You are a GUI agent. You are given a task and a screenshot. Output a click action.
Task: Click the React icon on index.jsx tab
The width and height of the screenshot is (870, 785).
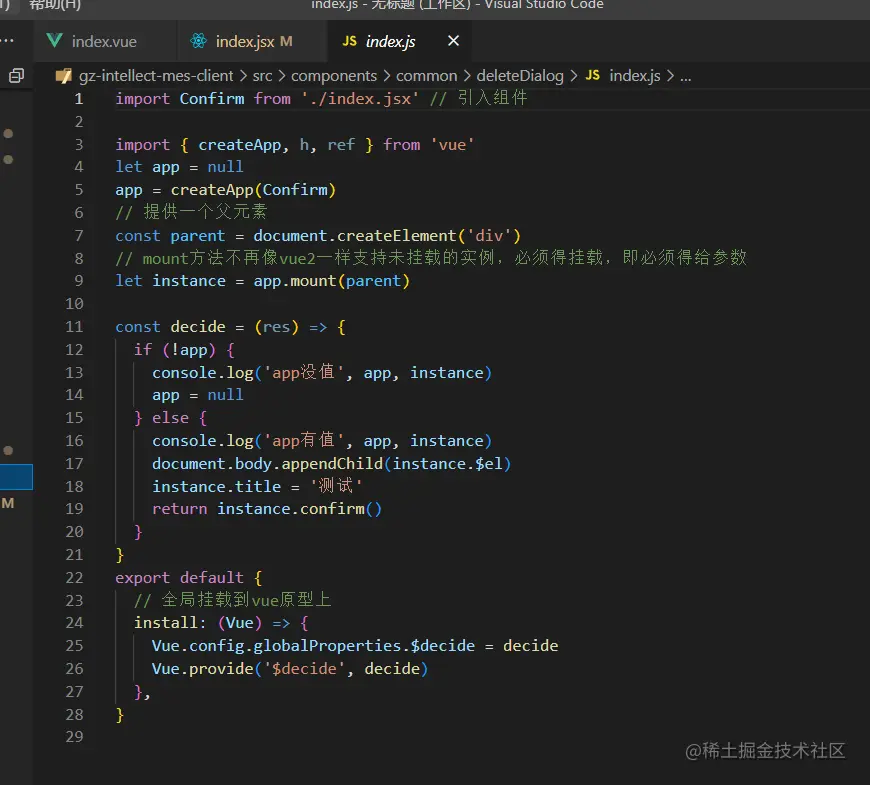tap(198, 40)
